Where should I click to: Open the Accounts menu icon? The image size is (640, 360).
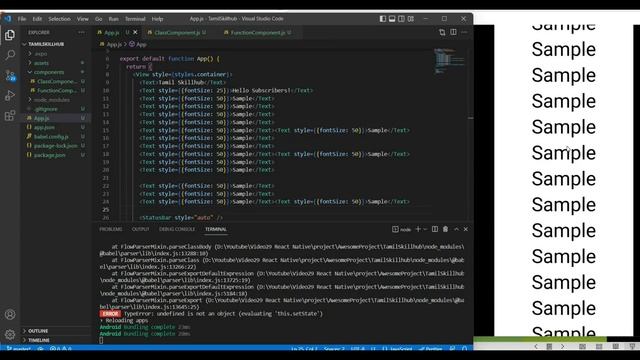[x=10, y=315]
